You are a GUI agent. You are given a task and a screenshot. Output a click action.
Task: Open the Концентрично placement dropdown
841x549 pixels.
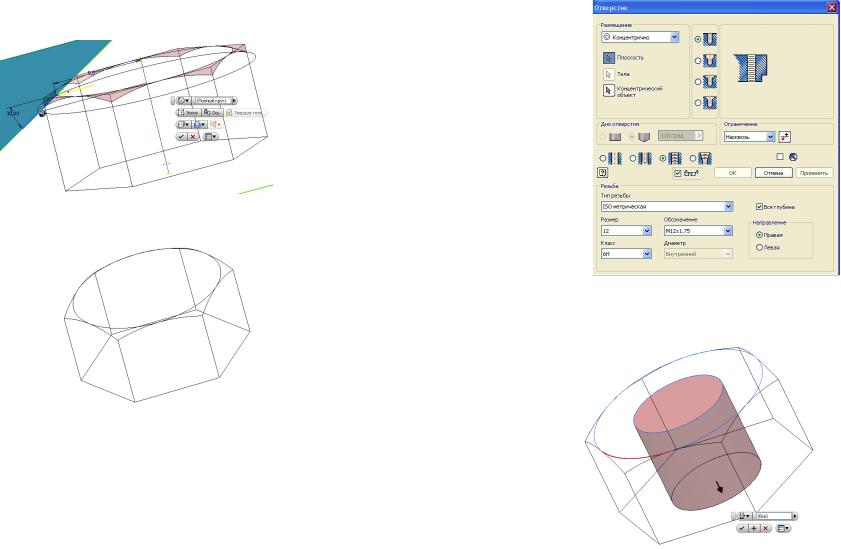(x=674, y=37)
